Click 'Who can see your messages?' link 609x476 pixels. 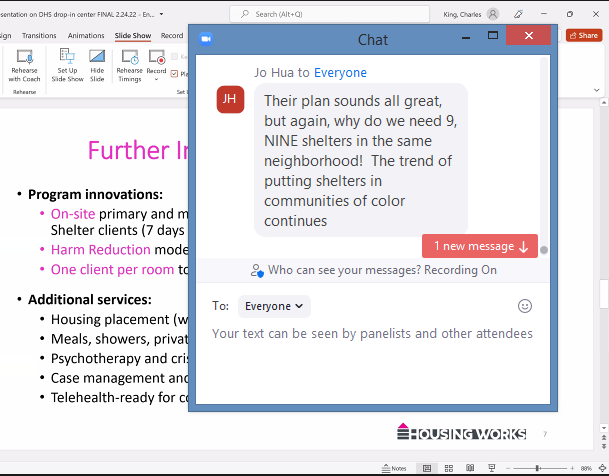pyautogui.click(x=334, y=270)
